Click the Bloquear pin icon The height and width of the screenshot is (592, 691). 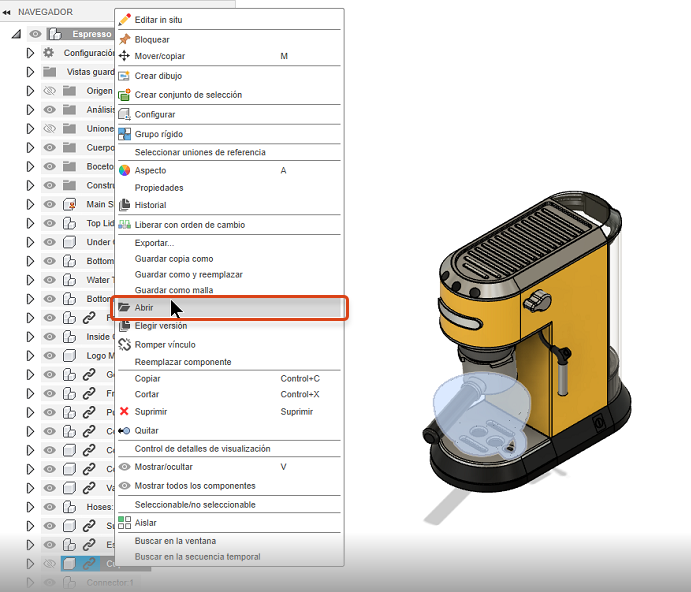(x=125, y=39)
